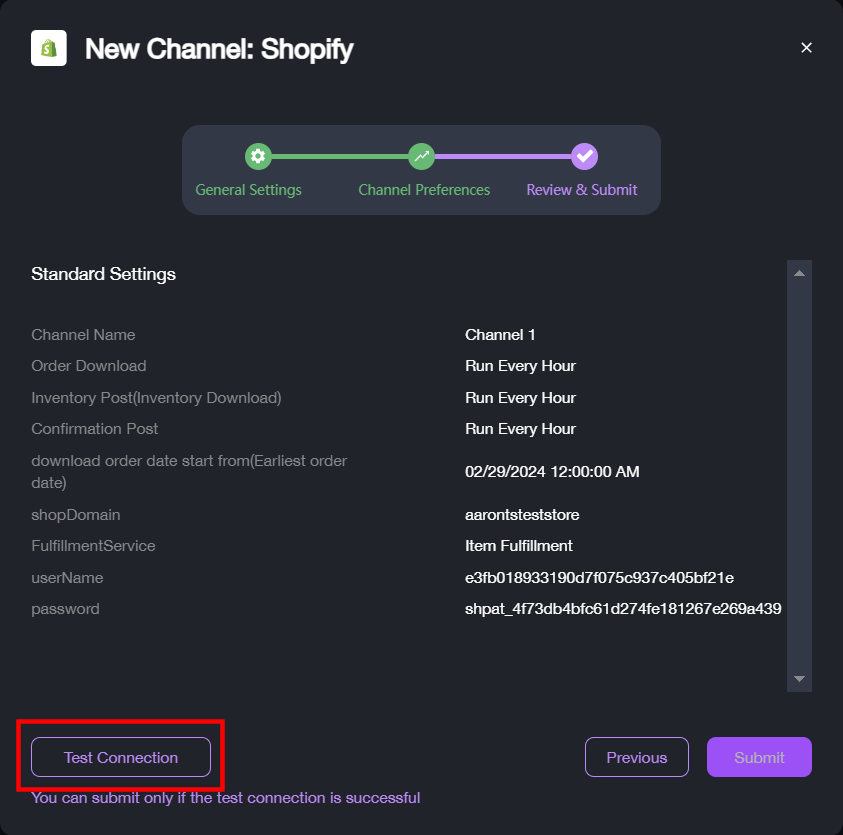Test the Shopify connection

[121, 757]
